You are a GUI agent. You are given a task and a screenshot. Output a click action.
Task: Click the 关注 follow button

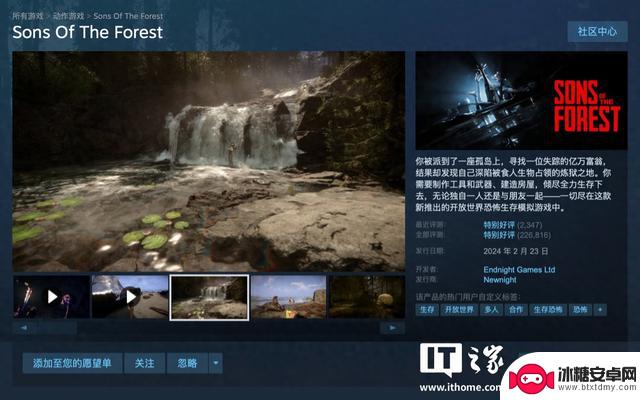[144, 363]
